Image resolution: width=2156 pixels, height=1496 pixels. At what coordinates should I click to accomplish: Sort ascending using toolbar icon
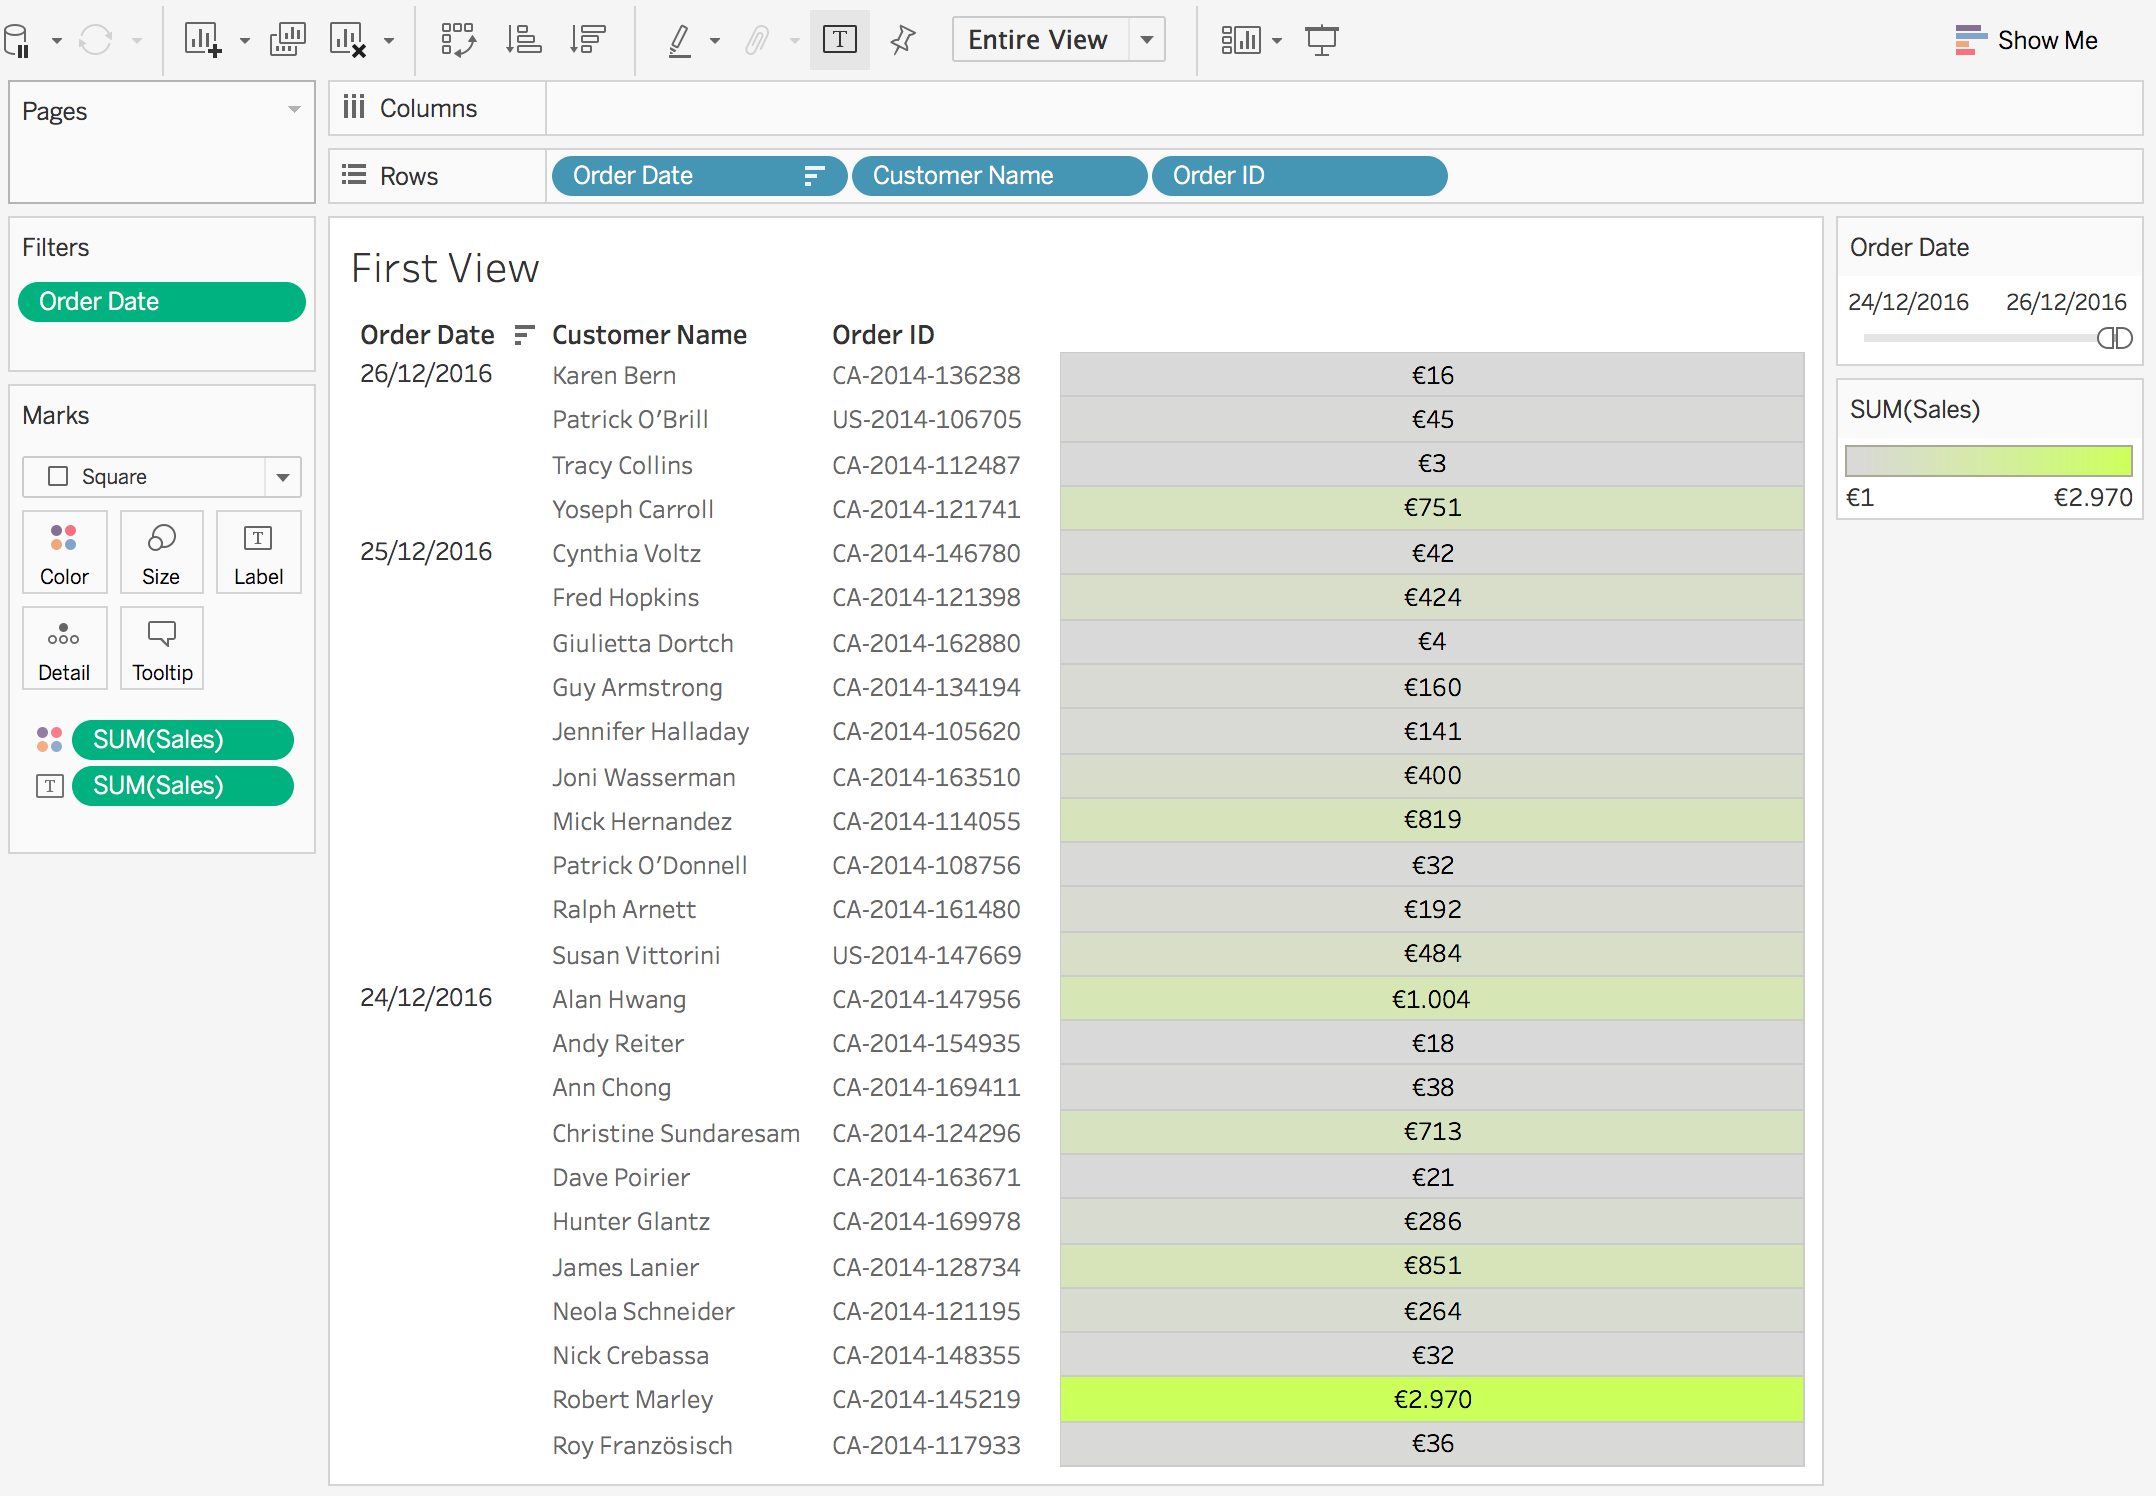pos(523,40)
